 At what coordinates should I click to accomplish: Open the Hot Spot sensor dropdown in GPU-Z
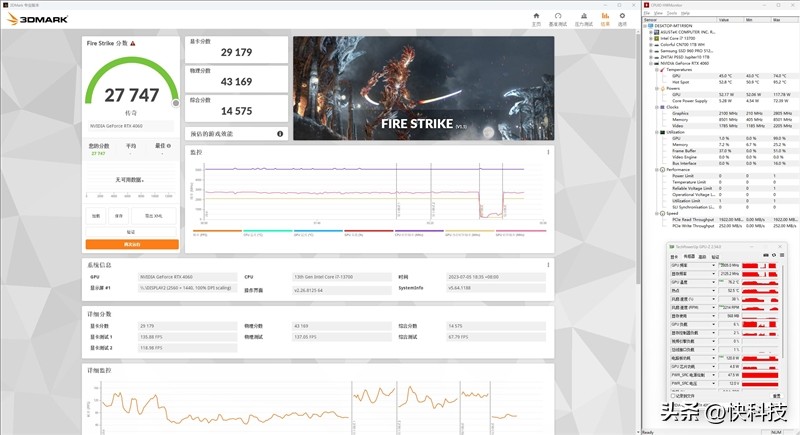click(x=713, y=291)
